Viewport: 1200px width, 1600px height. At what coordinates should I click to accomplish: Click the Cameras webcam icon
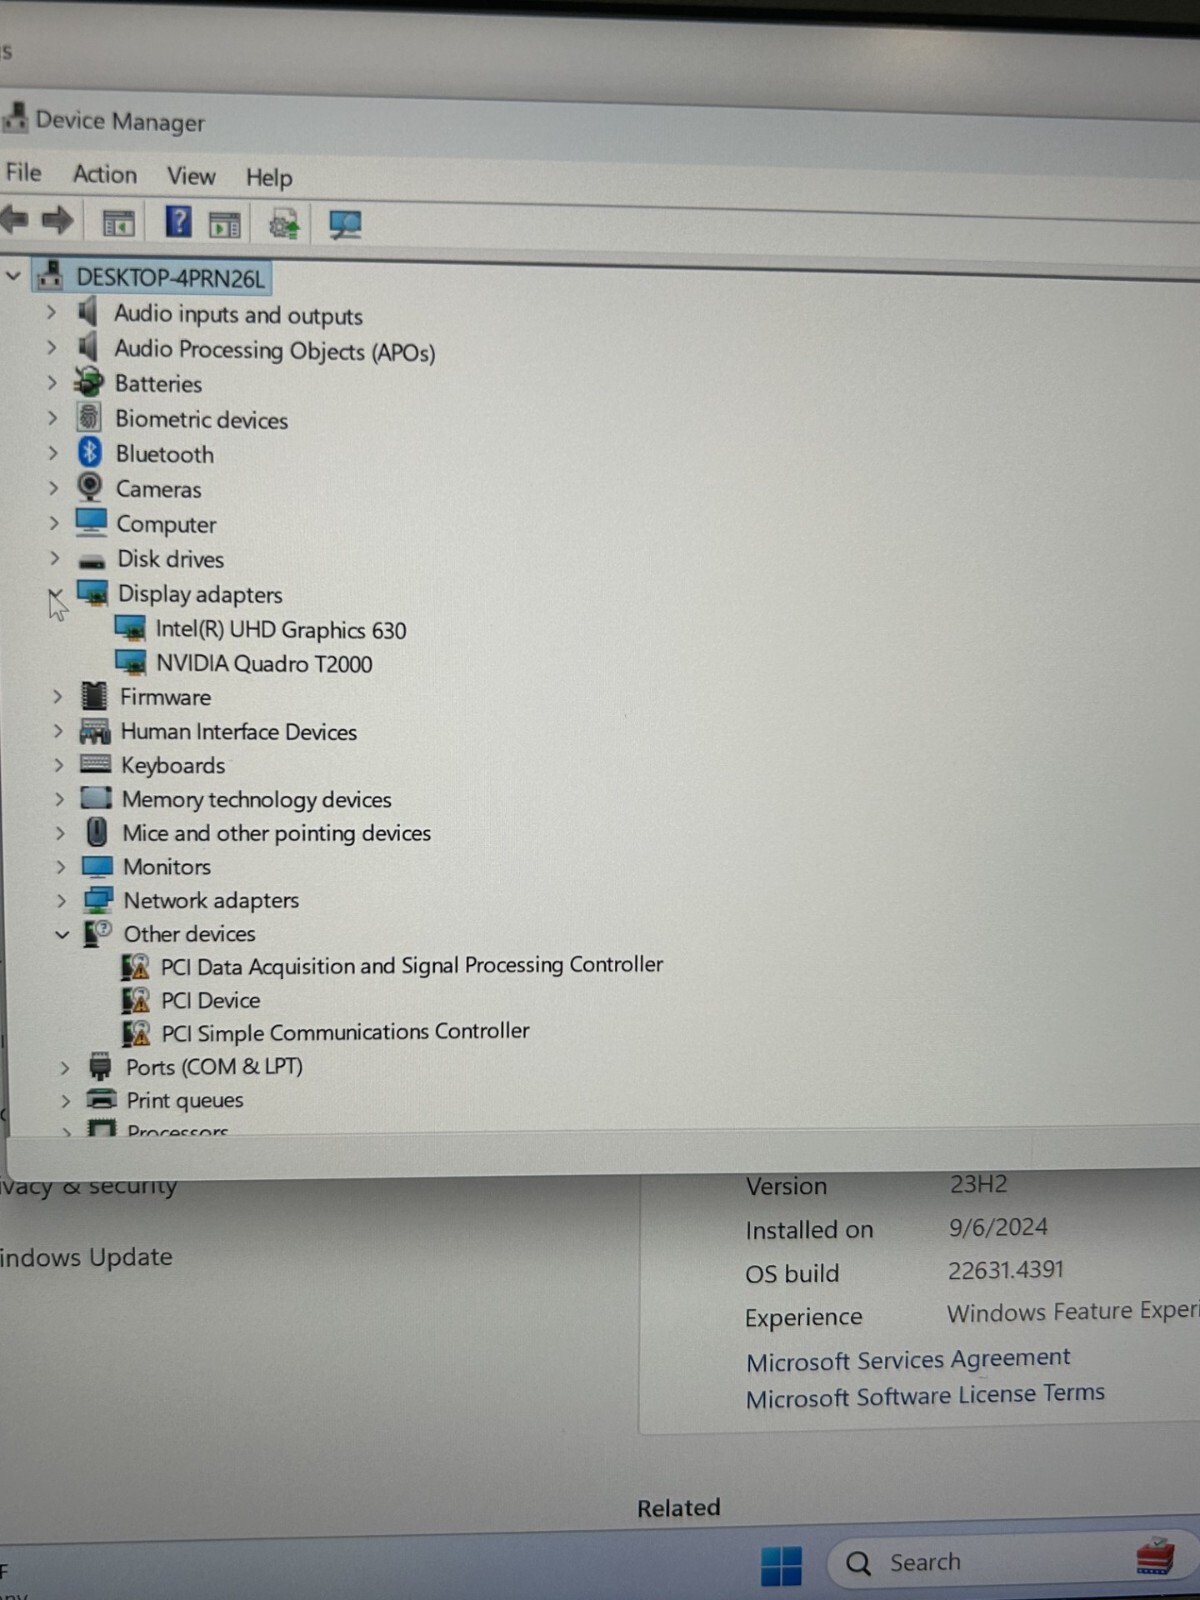pos(90,487)
